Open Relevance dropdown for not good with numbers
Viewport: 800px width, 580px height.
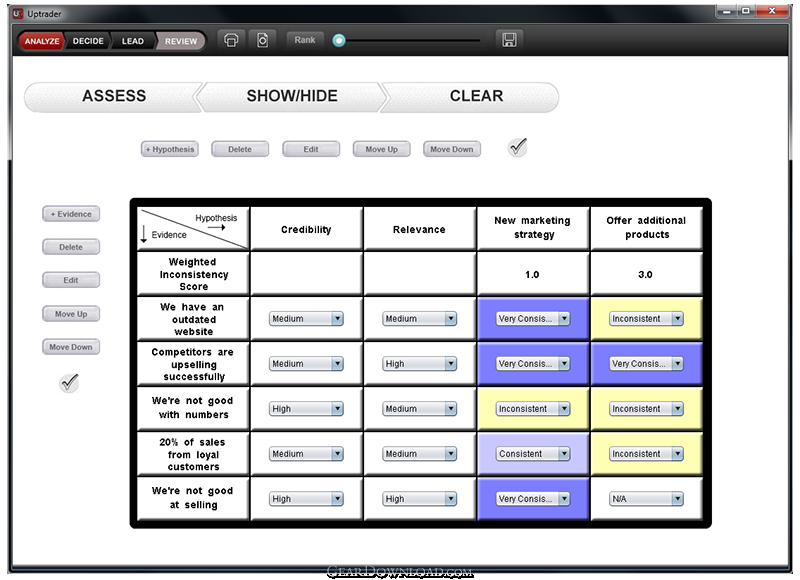click(x=419, y=409)
